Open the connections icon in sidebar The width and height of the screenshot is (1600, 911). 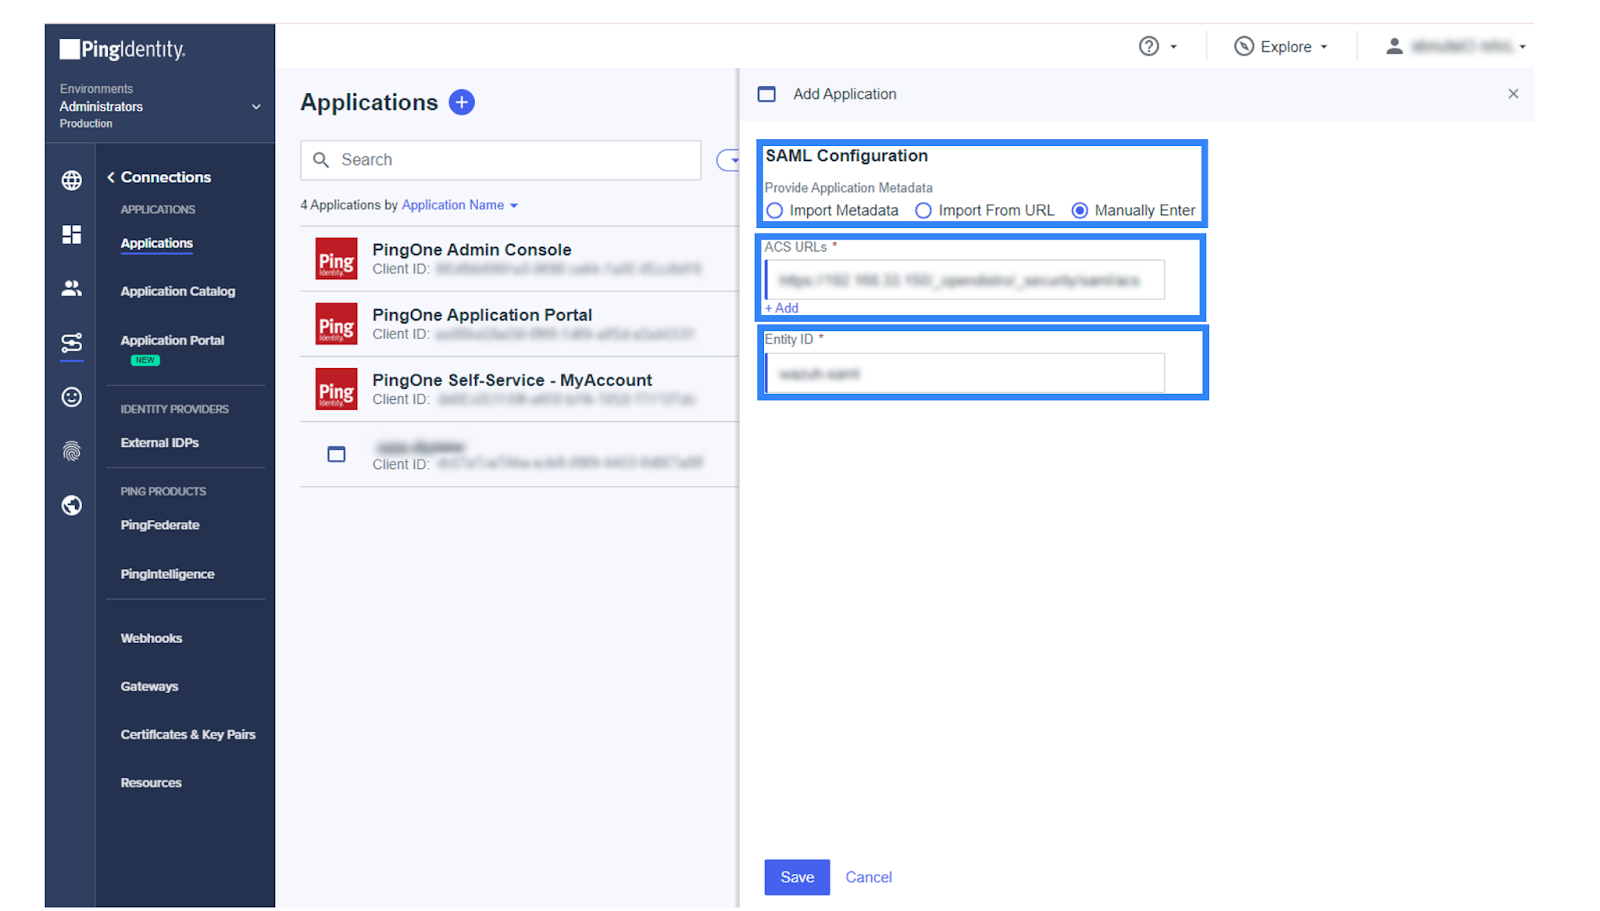[x=72, y=343]
